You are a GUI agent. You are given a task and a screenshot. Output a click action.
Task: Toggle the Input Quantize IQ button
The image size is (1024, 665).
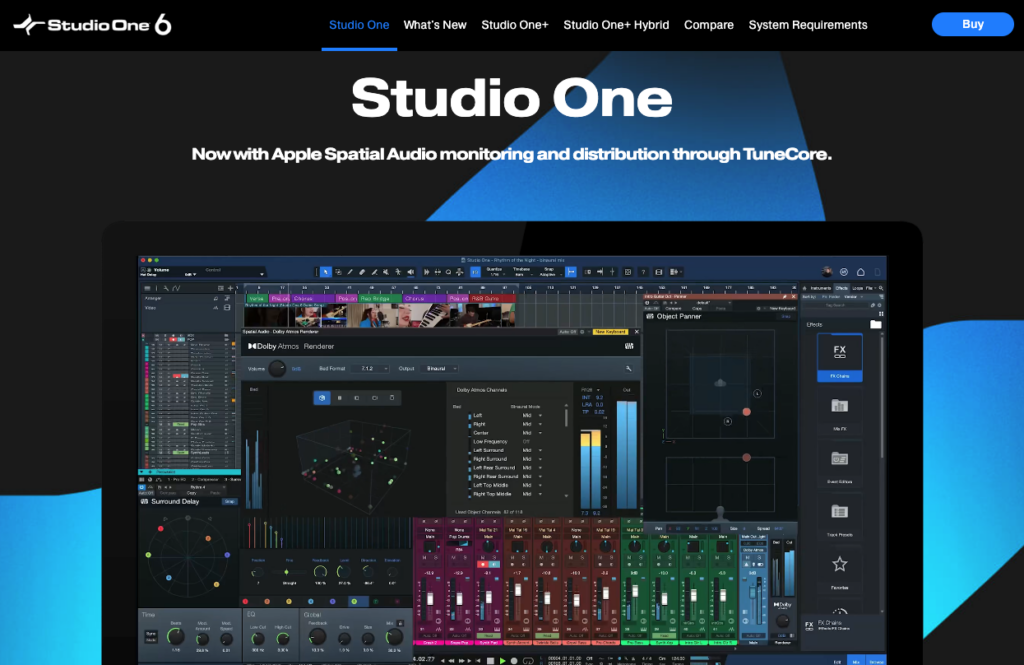pos(475,272)
